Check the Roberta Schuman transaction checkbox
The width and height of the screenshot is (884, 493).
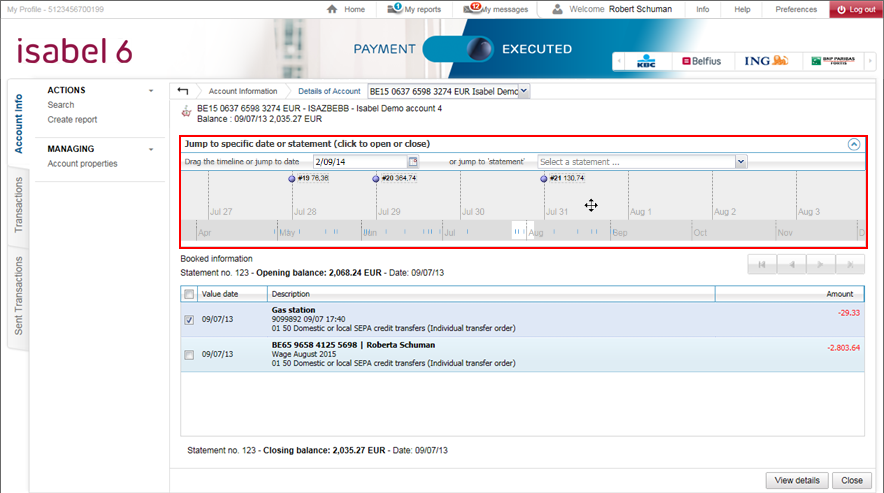tap(189, 355)
